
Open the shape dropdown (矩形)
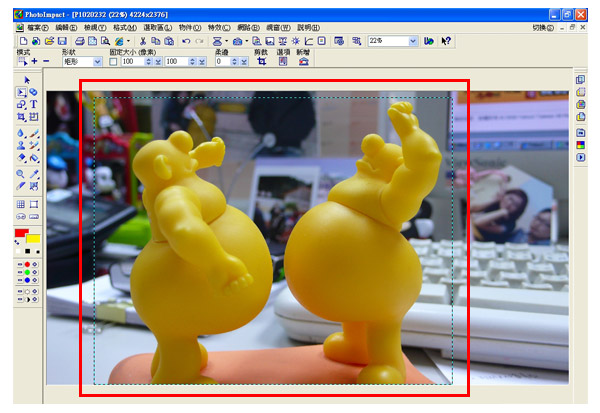99,61
